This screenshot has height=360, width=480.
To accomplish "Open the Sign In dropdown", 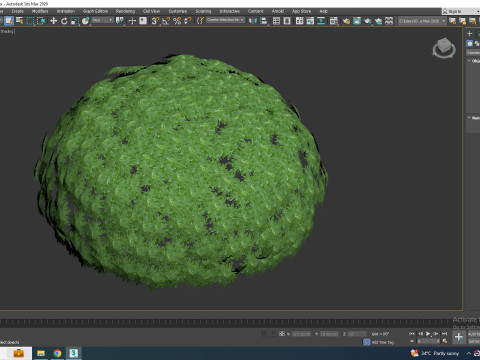I will pos(461,11).
